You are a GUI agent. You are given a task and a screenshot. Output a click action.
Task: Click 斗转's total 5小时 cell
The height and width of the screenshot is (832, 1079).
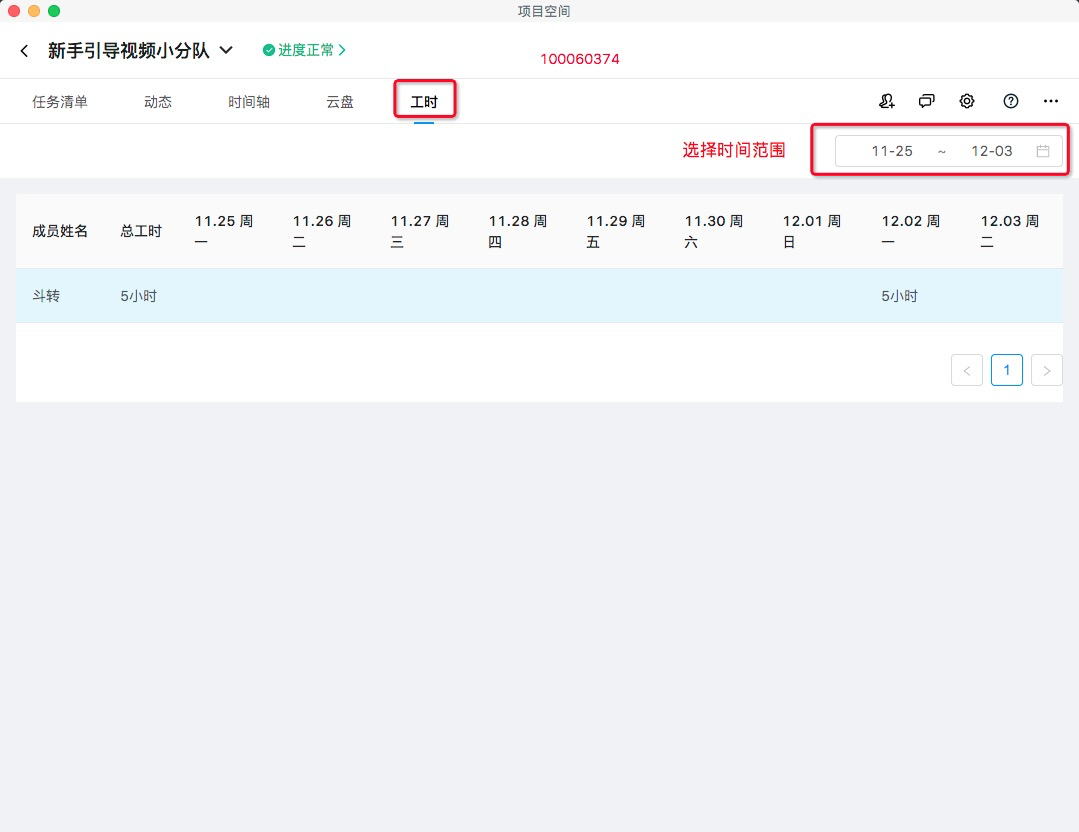click(x=138, y=296)
